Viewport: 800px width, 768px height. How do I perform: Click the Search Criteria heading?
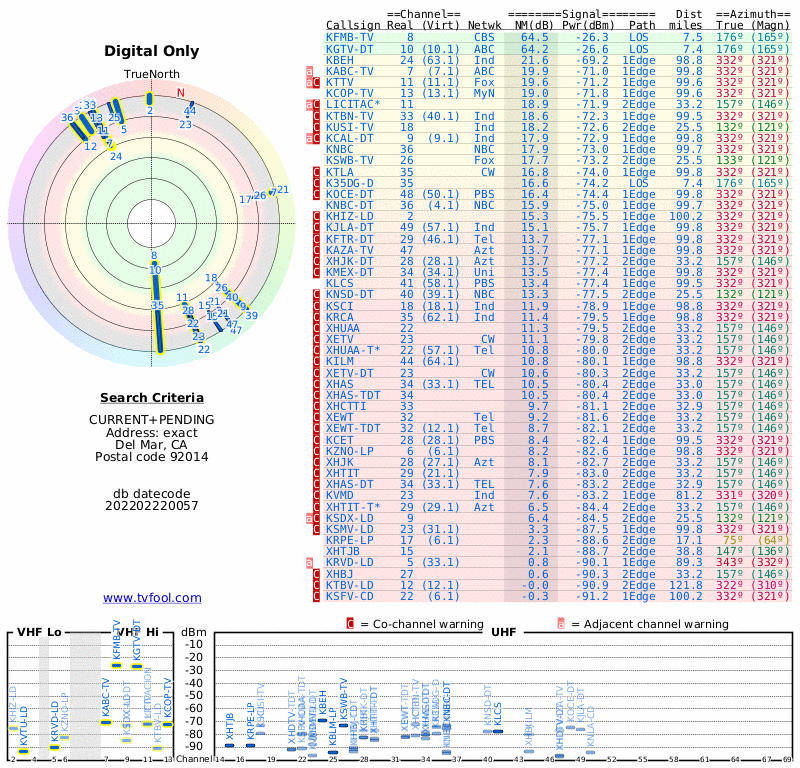pyautogui.click(x=152, y=398)
